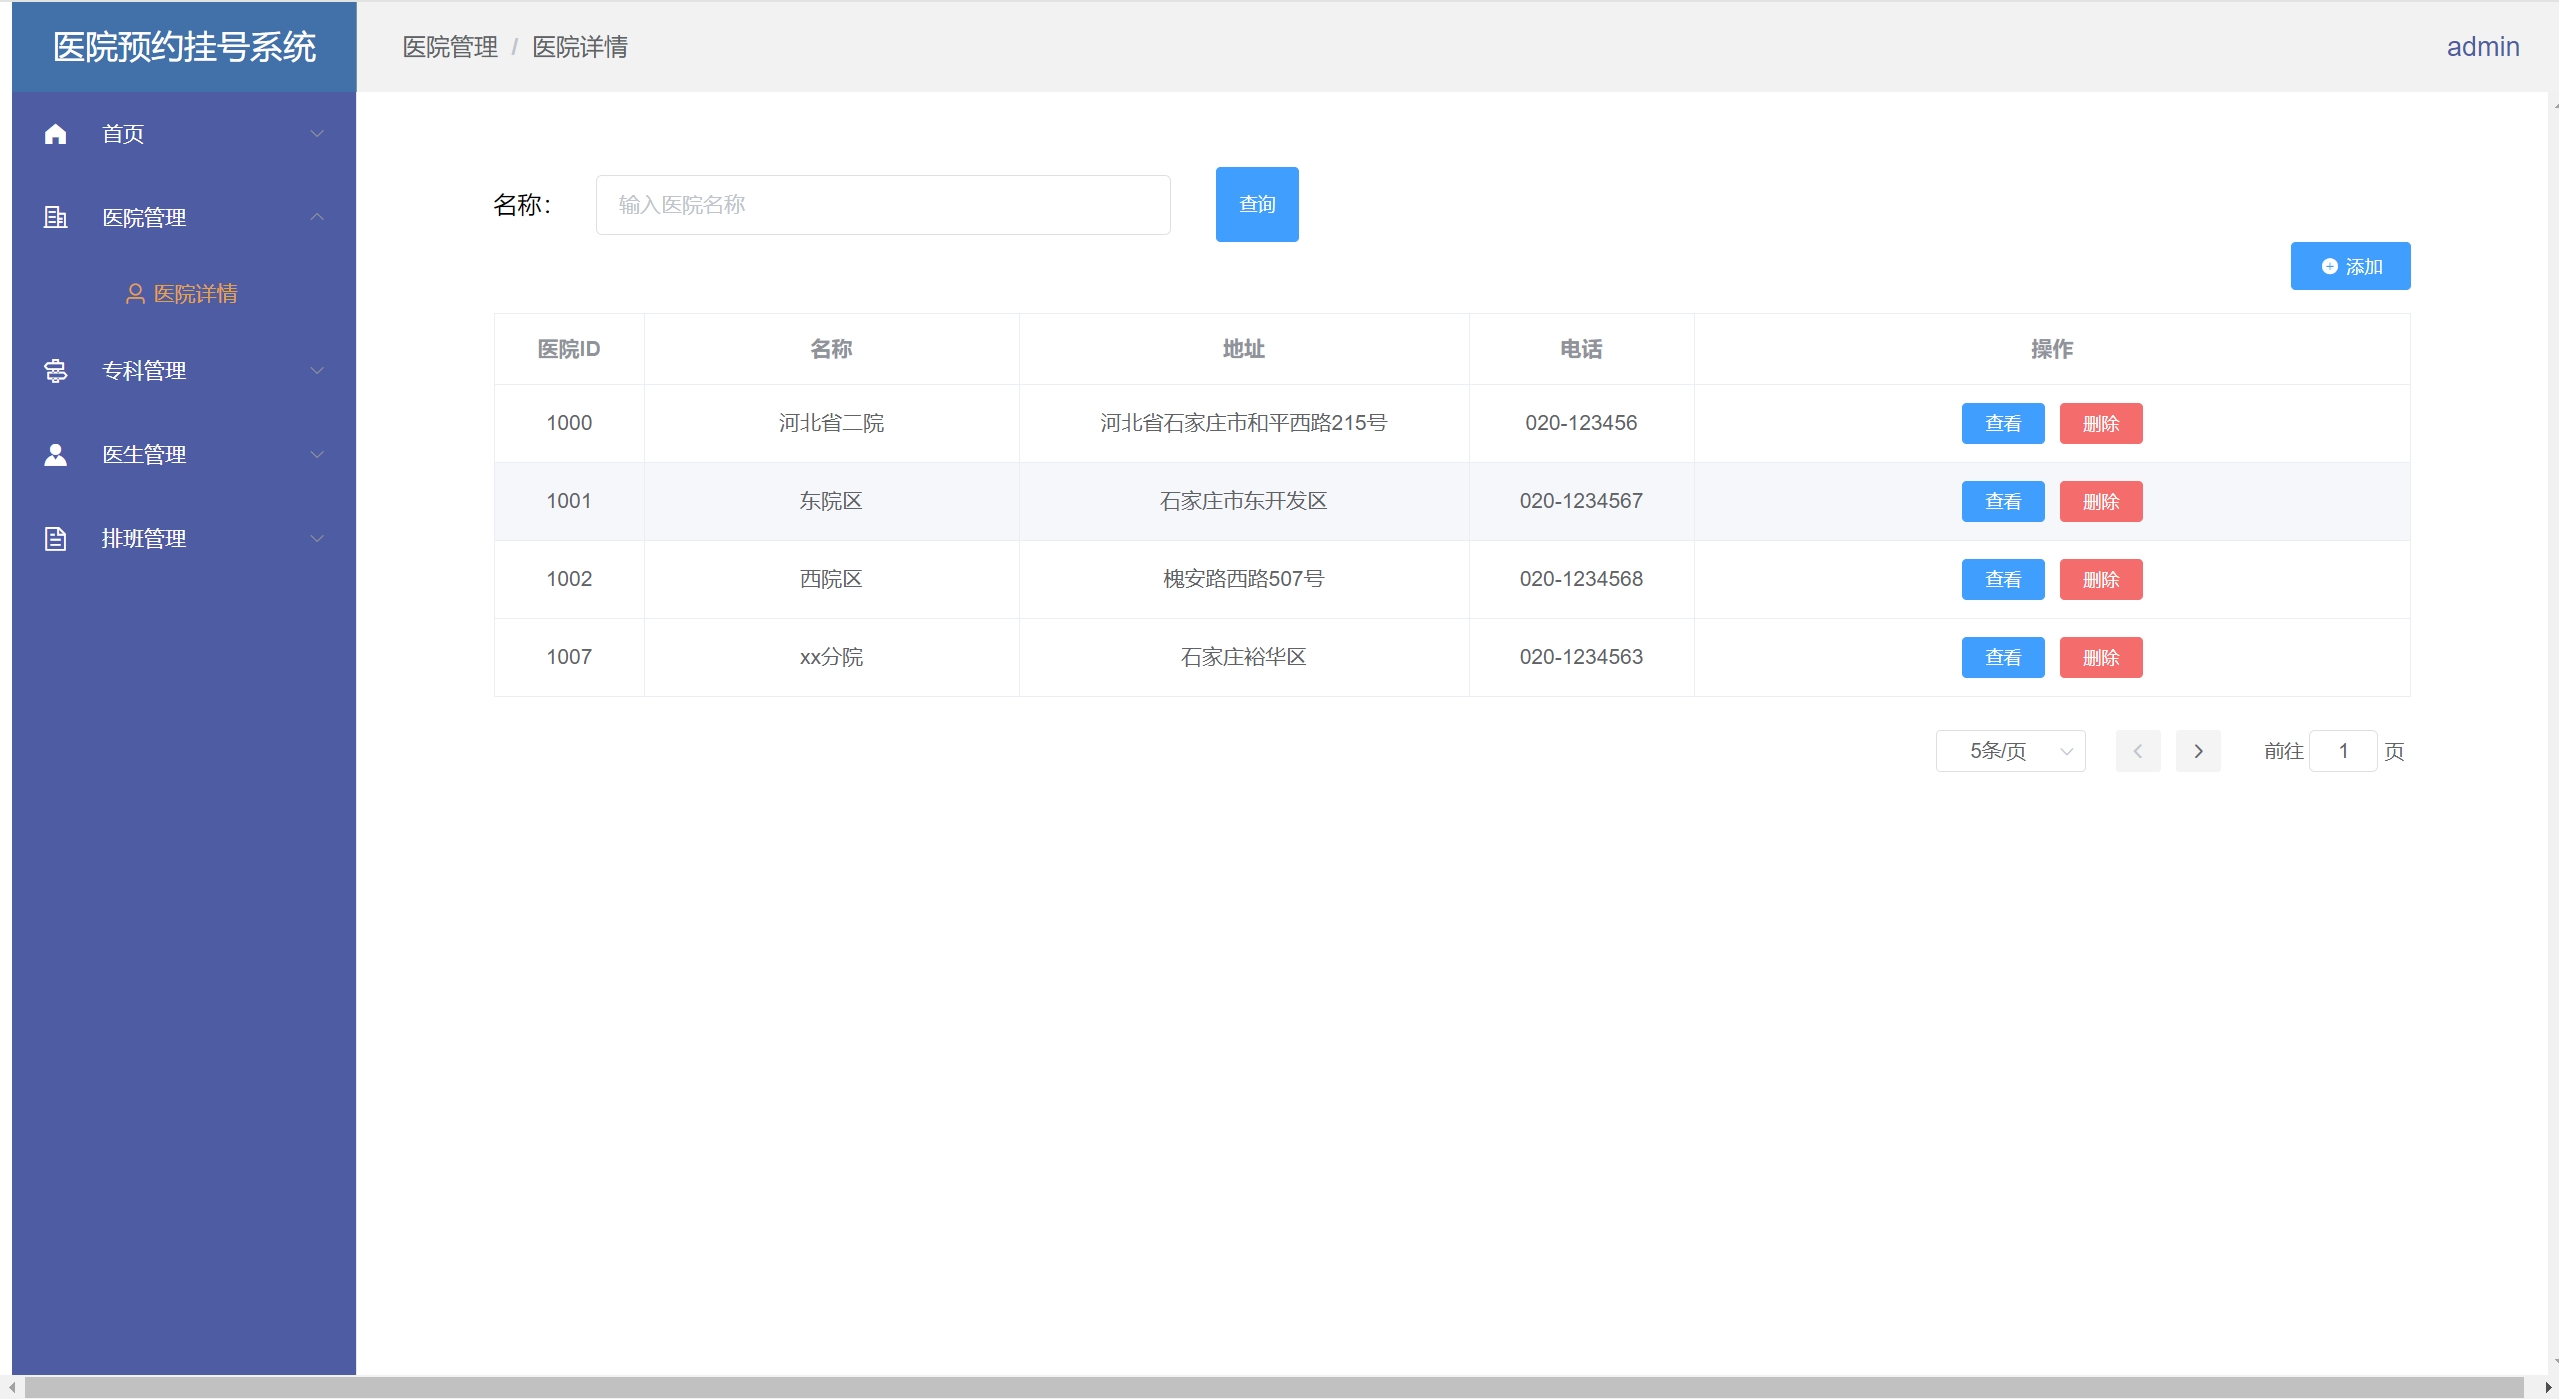Image resolution: width=2559 pixels, height=1399 pixels.
Task: Expand the 首页 menu chevron
Action: 317,134
